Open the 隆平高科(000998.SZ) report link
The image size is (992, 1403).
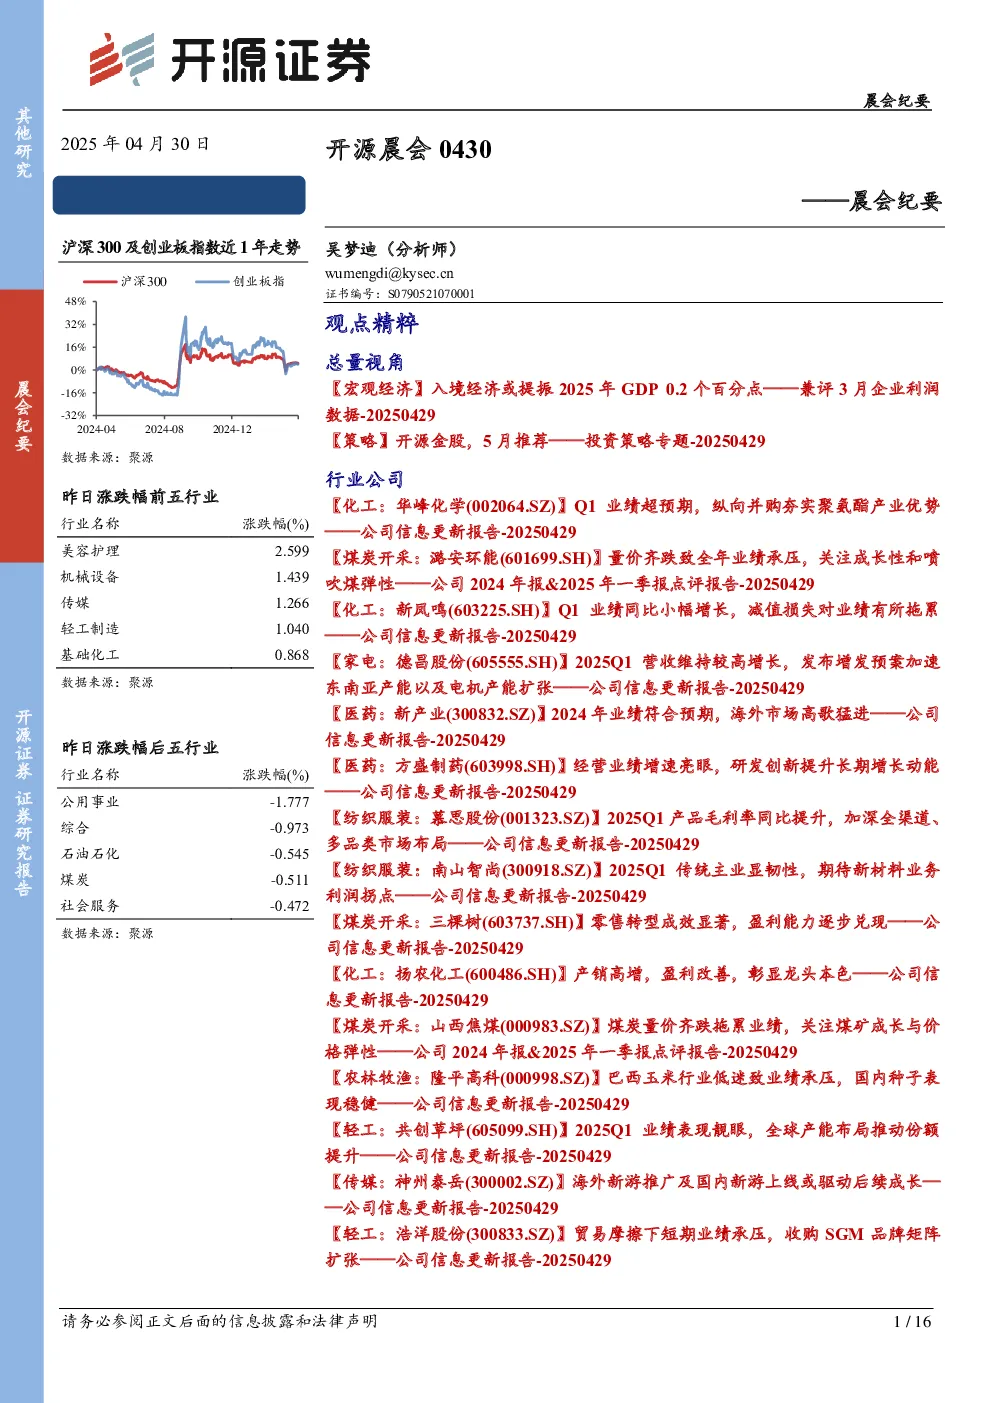click(632, 1091)
